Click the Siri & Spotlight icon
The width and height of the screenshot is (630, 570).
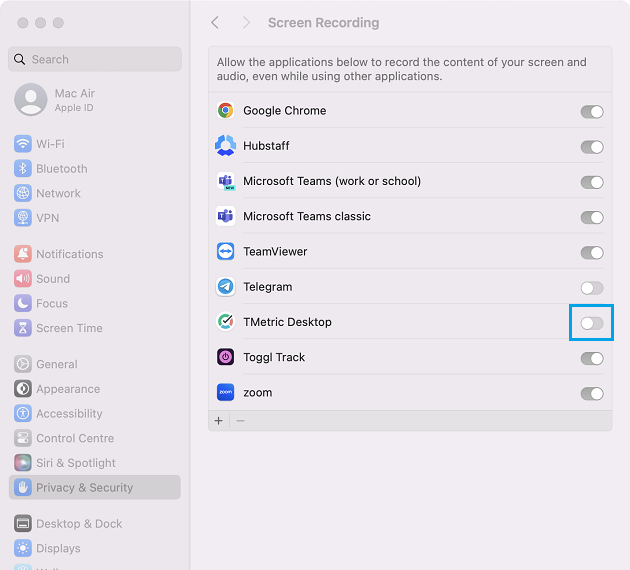pos(23,463)
